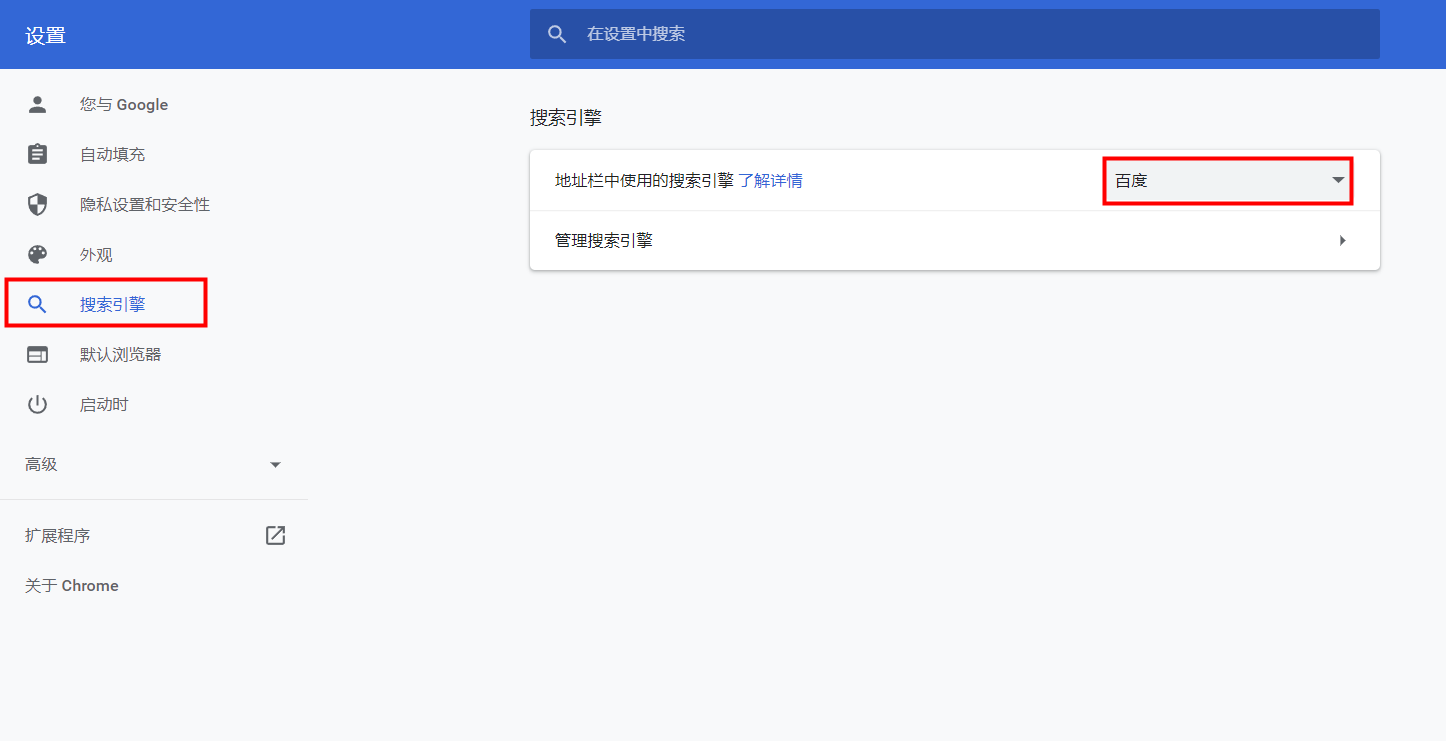Click the search icon in the settings search bar
1446x741 pixels.
tap(557, 34)
